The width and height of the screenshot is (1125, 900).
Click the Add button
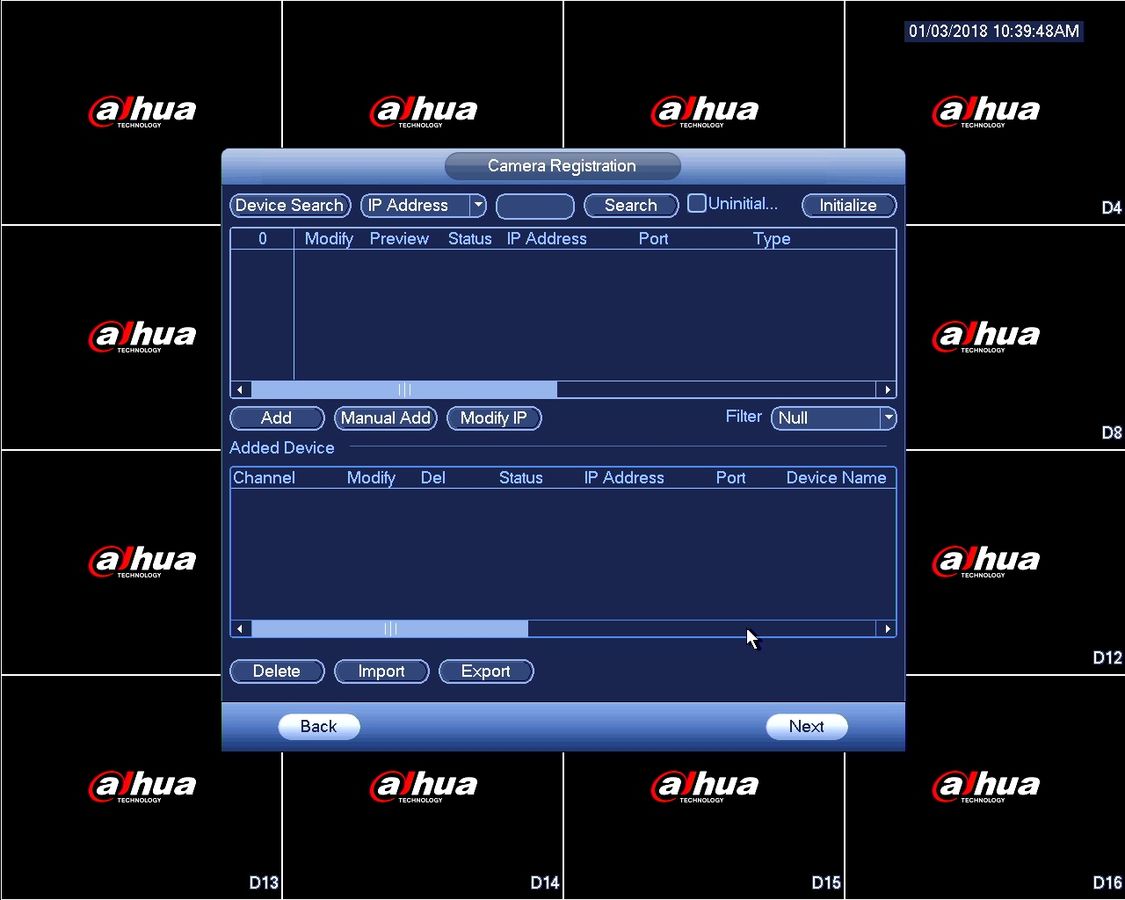tap(276, 418)
